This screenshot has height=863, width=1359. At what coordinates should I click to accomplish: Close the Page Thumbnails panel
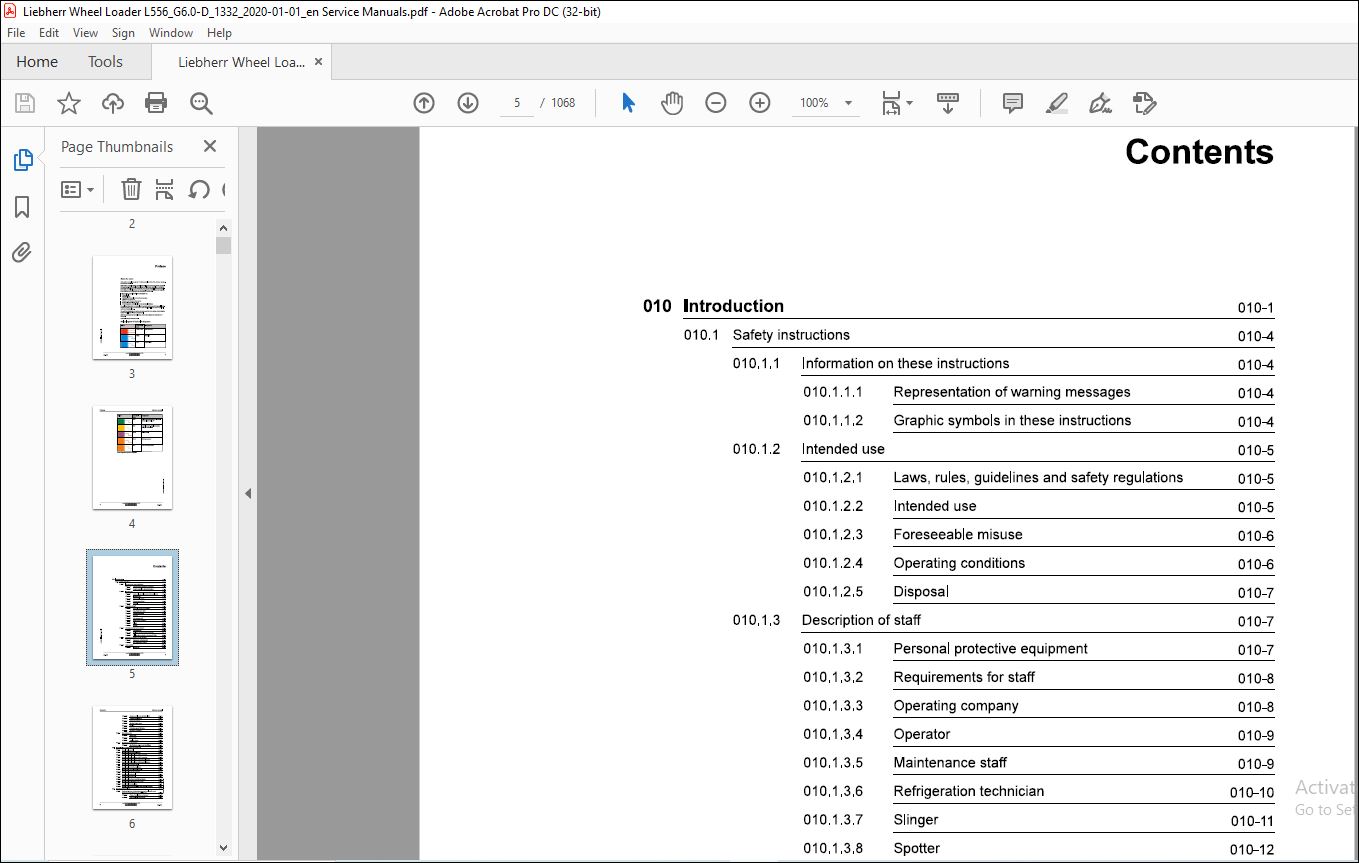pos(210,146)
